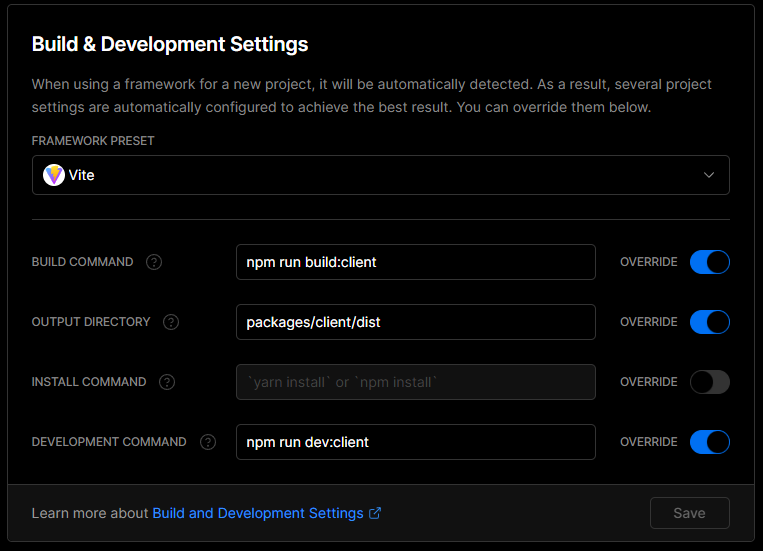
Task: Click the OVERRIDE text next to Install Command
Action: [649, 382]
